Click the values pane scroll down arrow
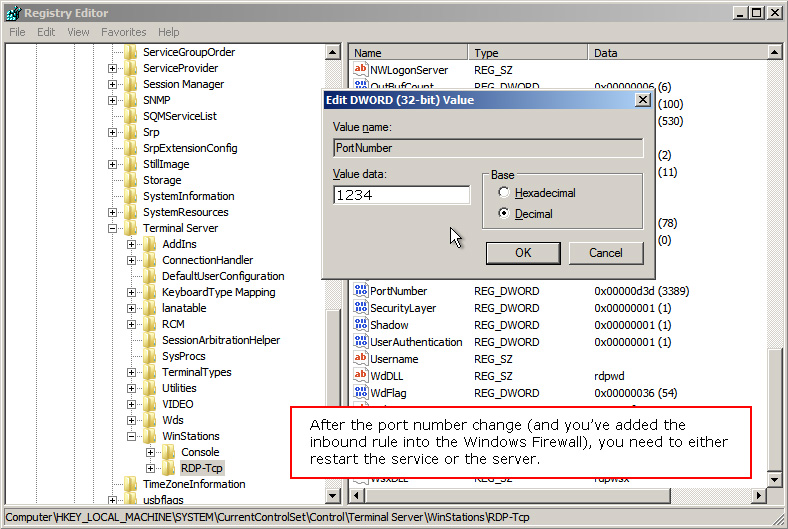This screenshot has height=529, width=788. pos(774,480)
